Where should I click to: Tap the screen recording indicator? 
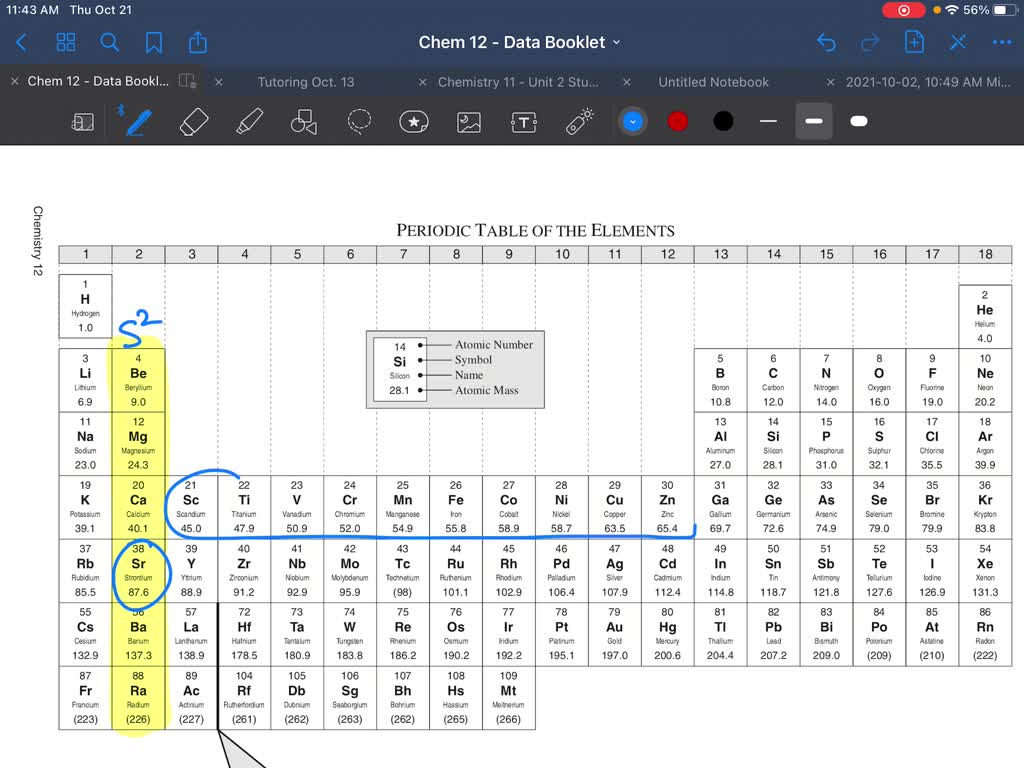(x=903, y=10)
